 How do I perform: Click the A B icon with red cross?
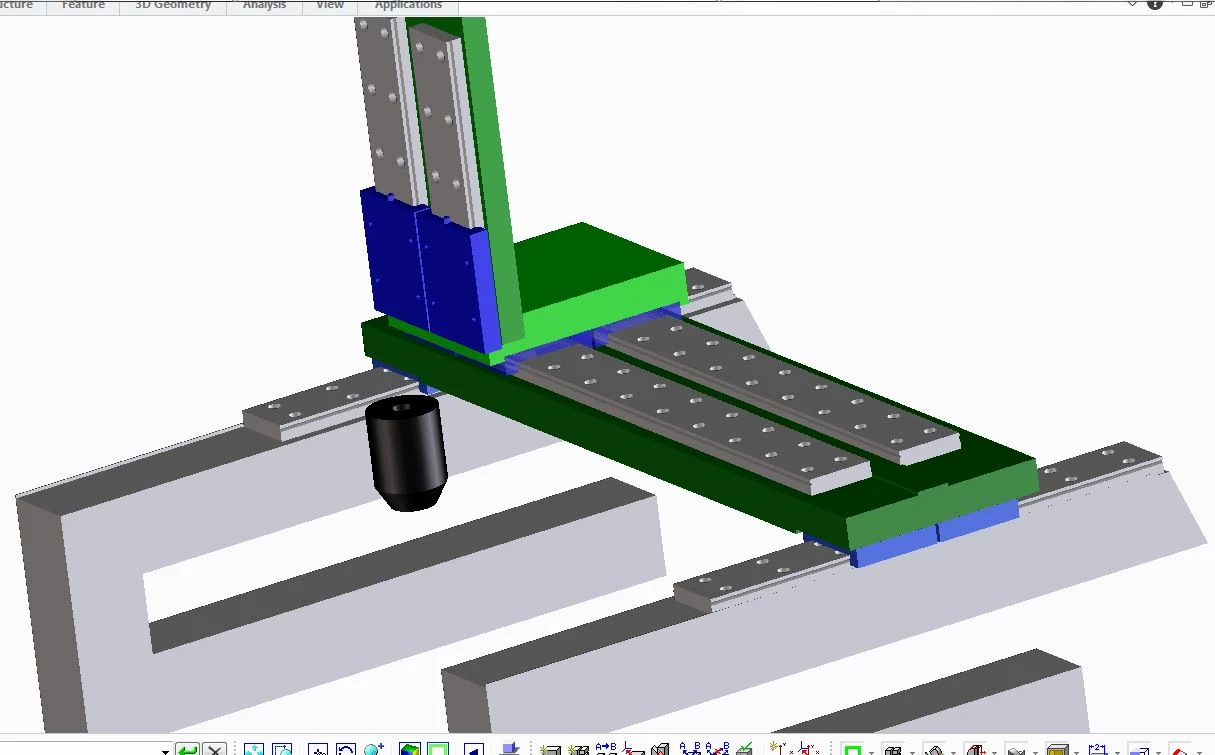point(717,748)
